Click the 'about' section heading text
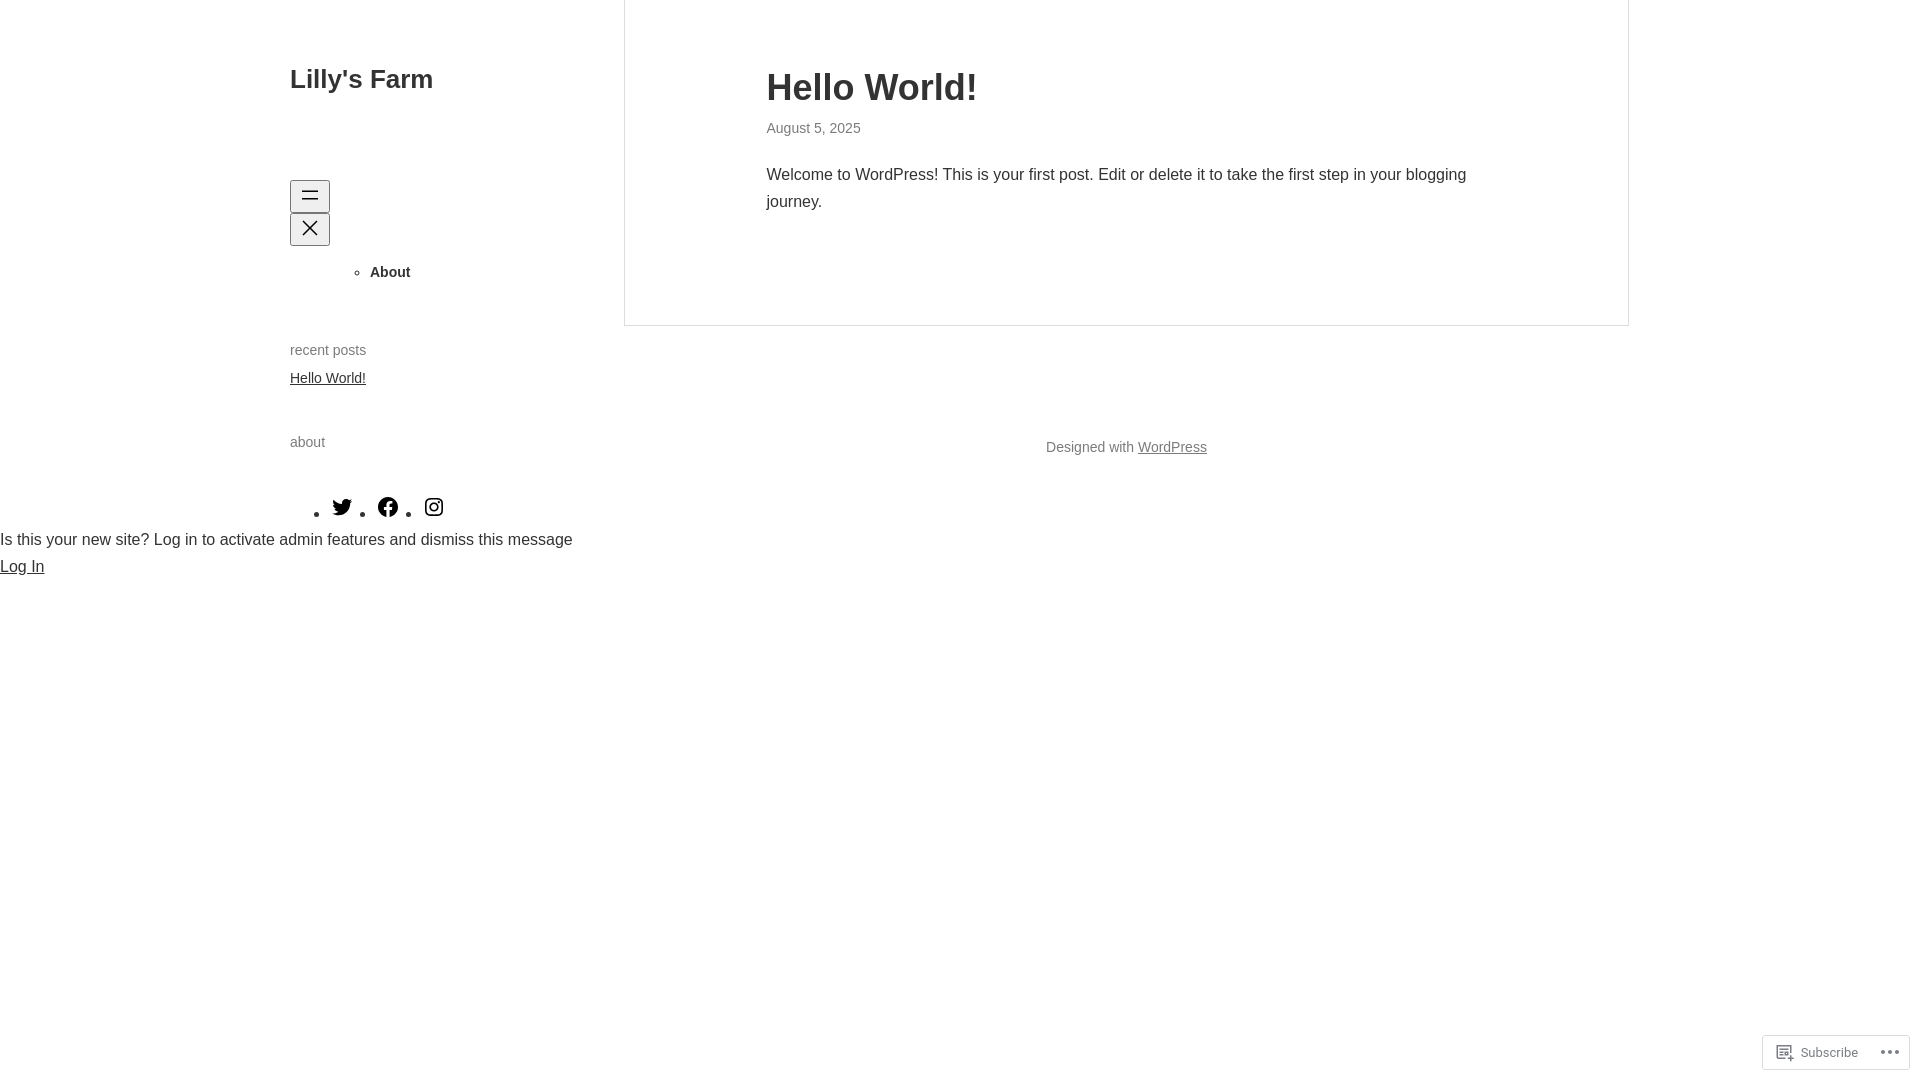 pos(307,442)
